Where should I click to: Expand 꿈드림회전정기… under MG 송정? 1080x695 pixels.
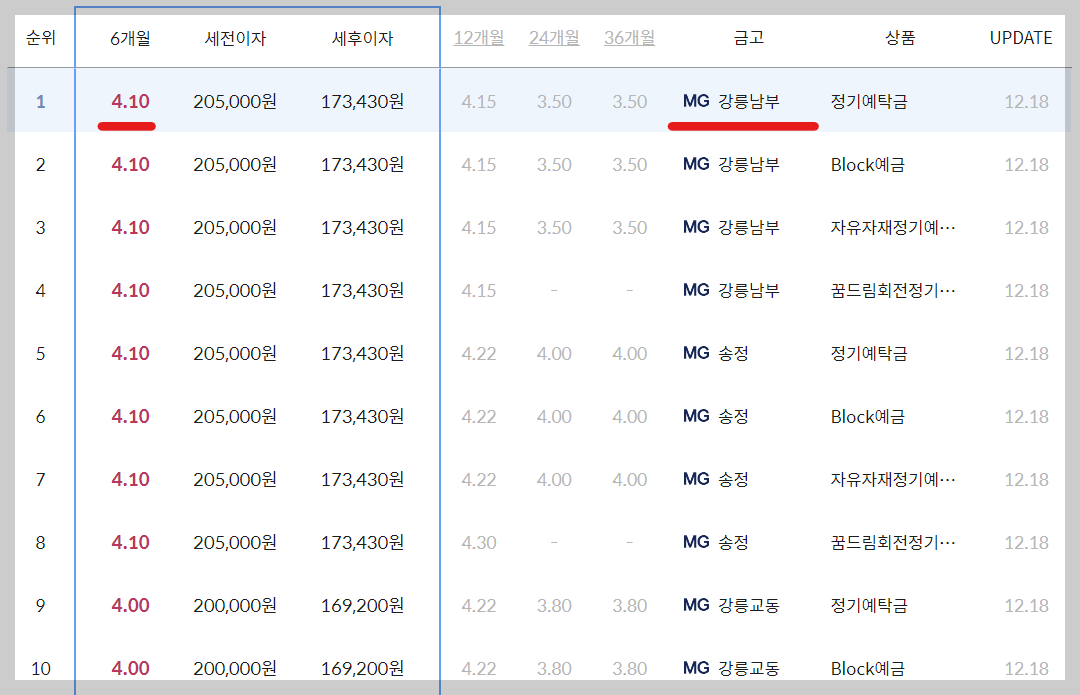pyautogui.click(x=892, y=541)
